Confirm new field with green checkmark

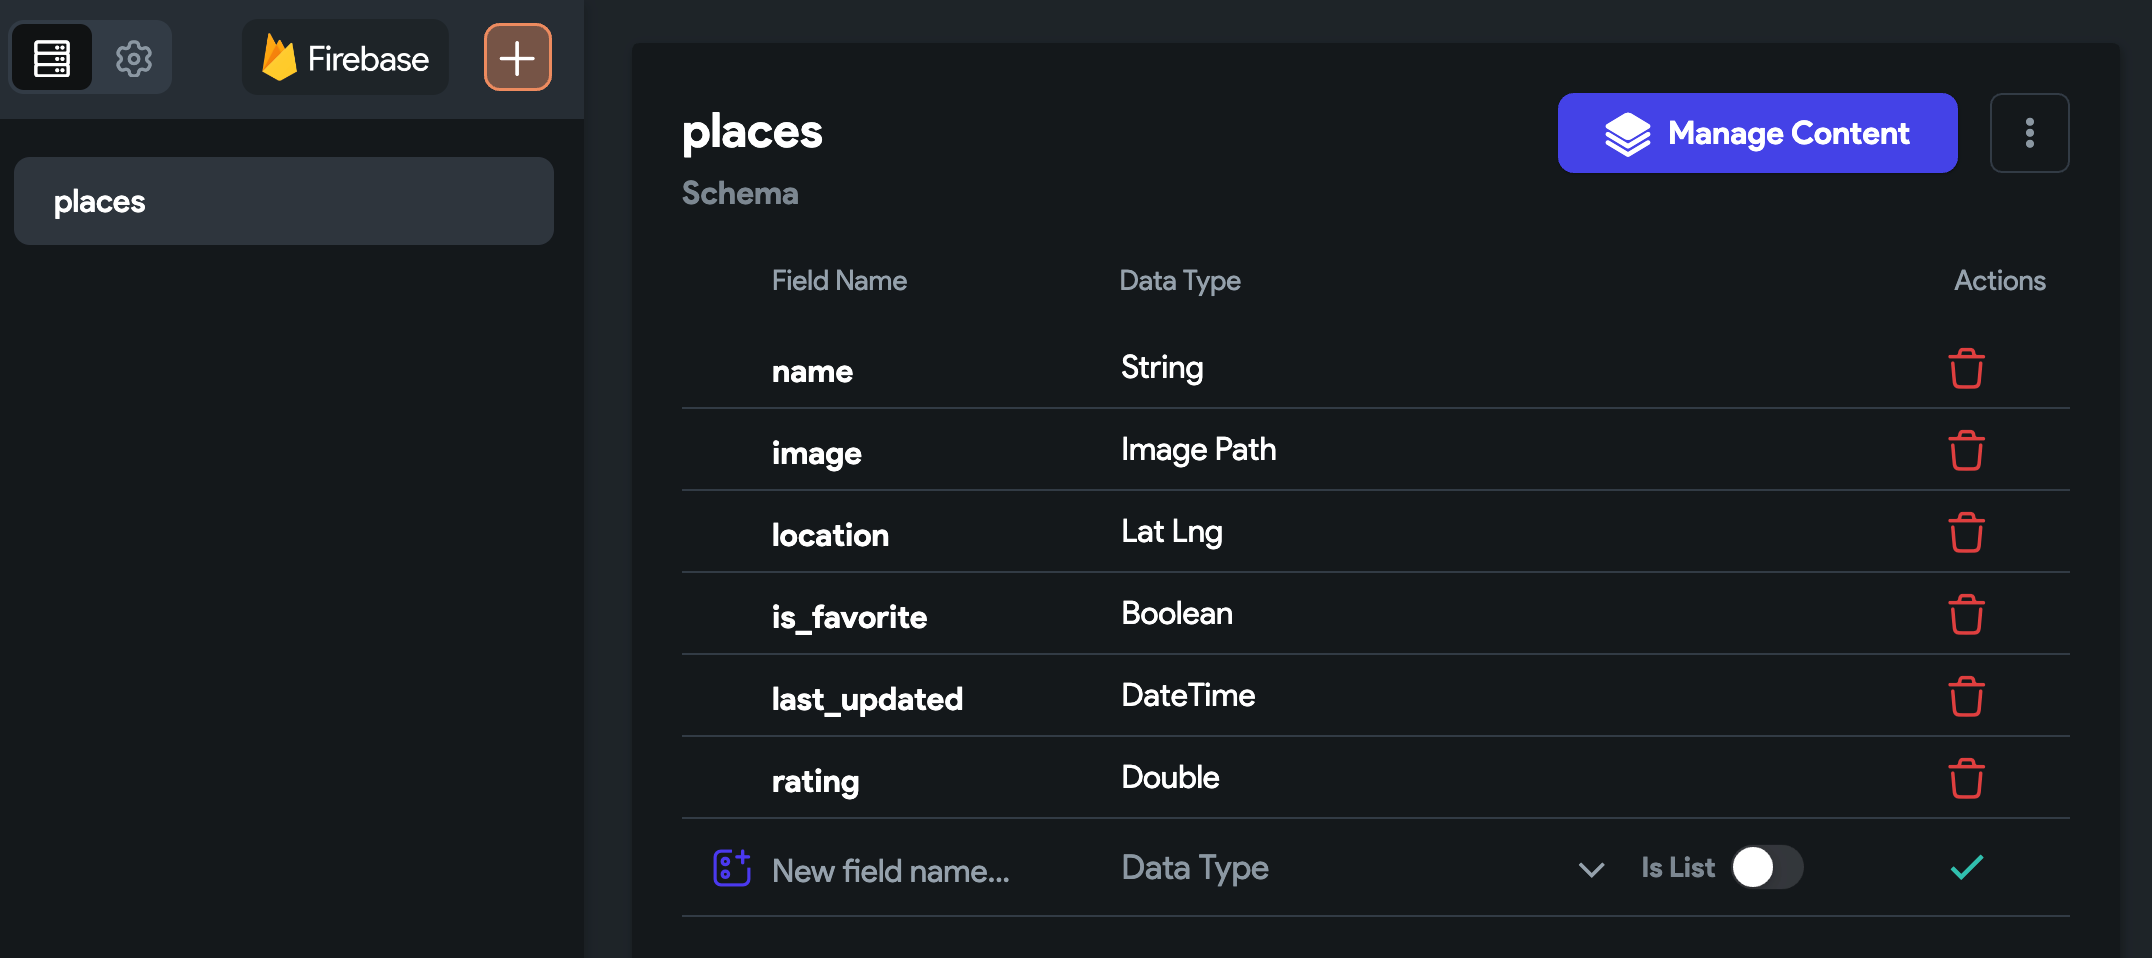click(x=1966, y=868)
